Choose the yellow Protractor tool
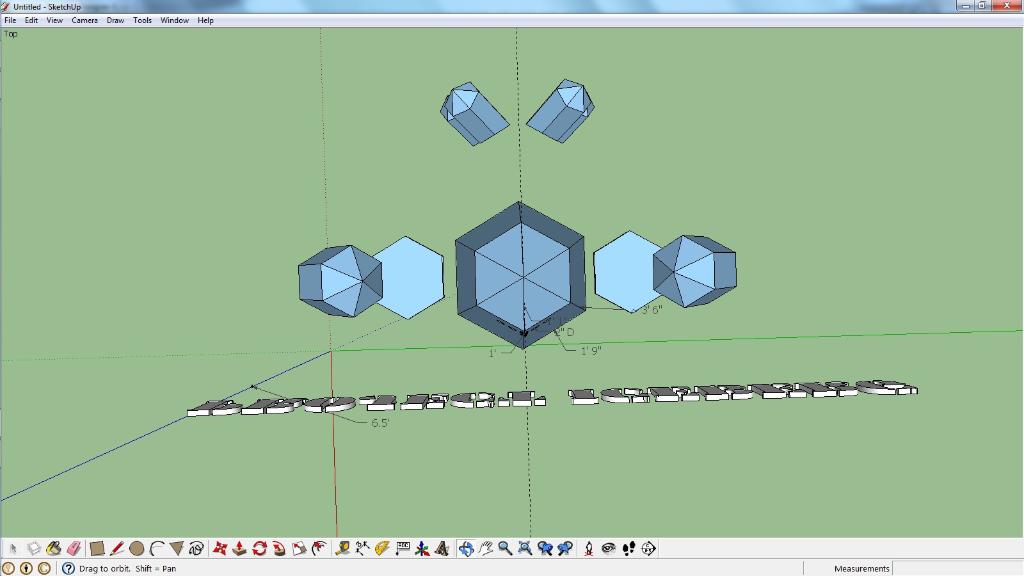This screenshot has height=576, width=1024. (382, 549)
